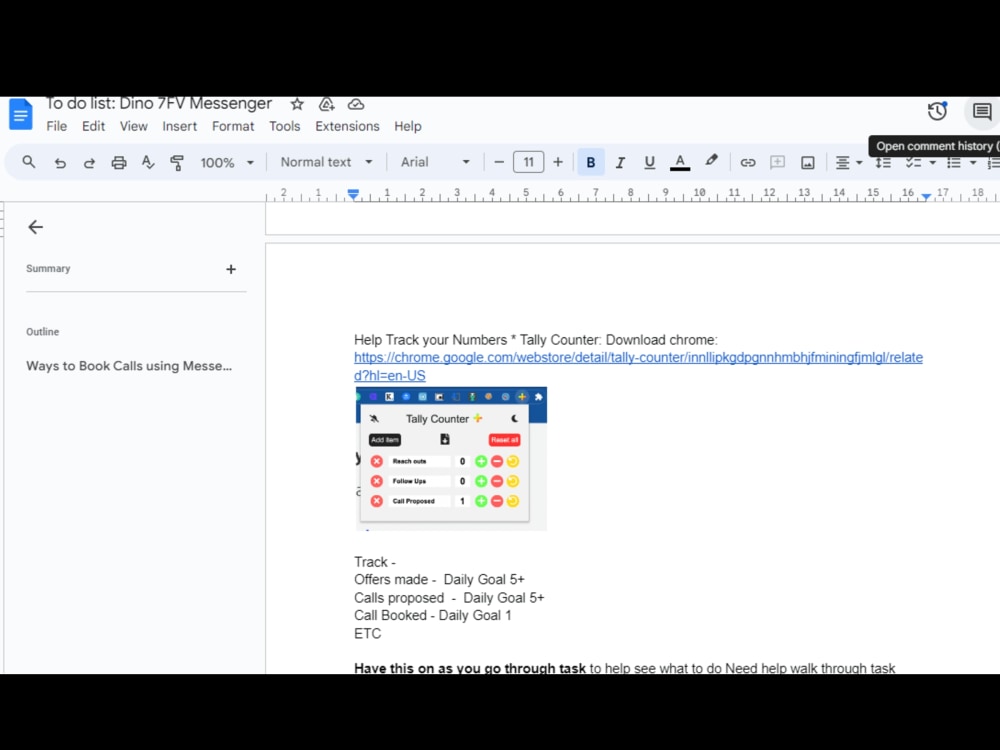The height and width of the screenshot is (750, 1000).
Task: Open the File menu
Action: [x=56, y=126]
